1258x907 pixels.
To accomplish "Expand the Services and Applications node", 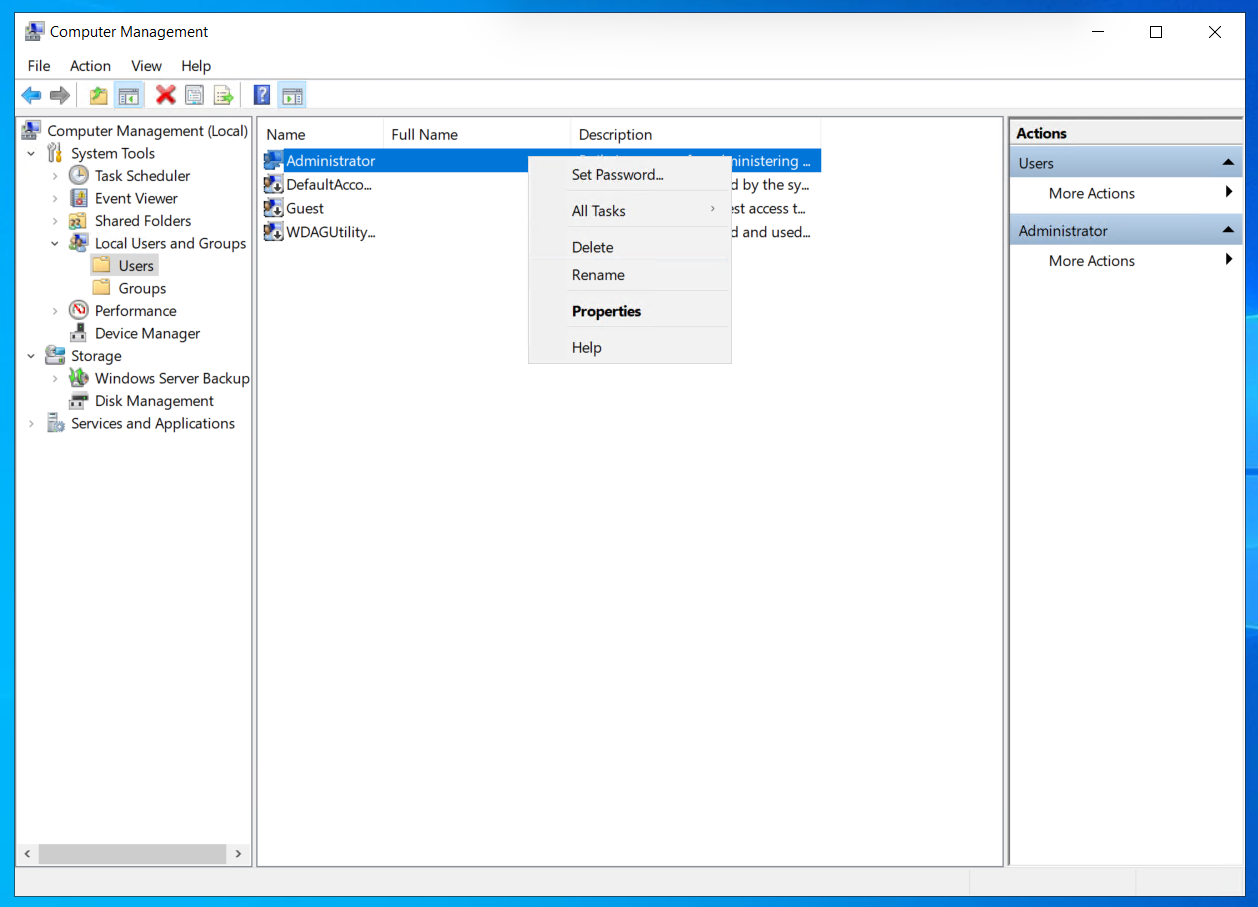I will (x=31, y=424).
